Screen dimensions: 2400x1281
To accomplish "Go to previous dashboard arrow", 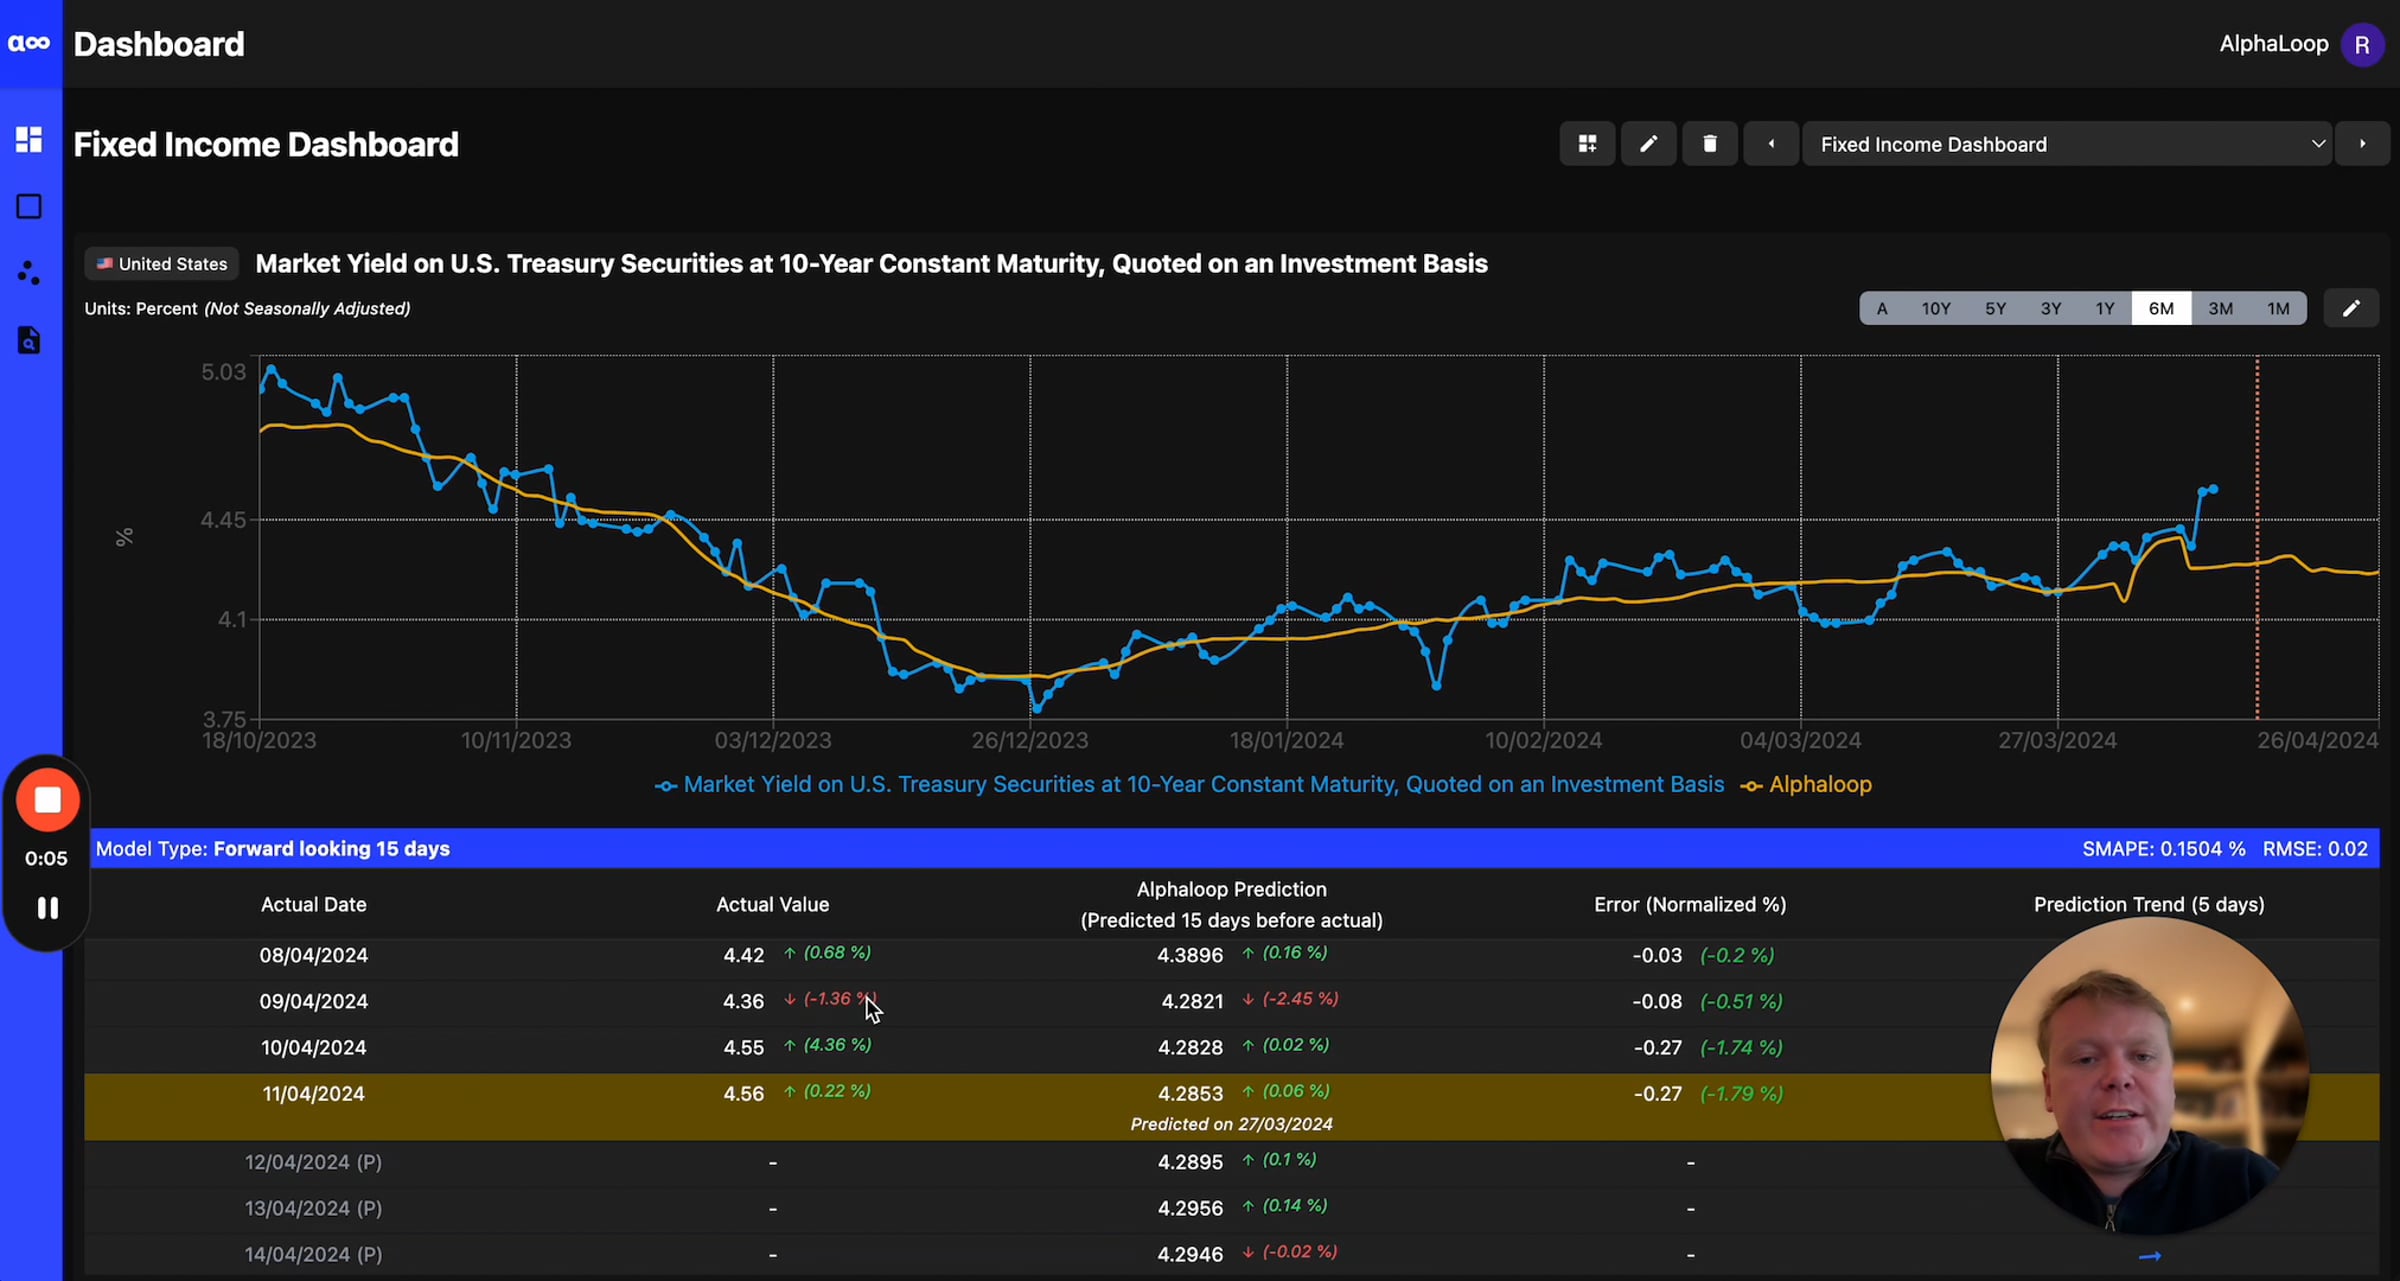I will tap(1771, 144).
